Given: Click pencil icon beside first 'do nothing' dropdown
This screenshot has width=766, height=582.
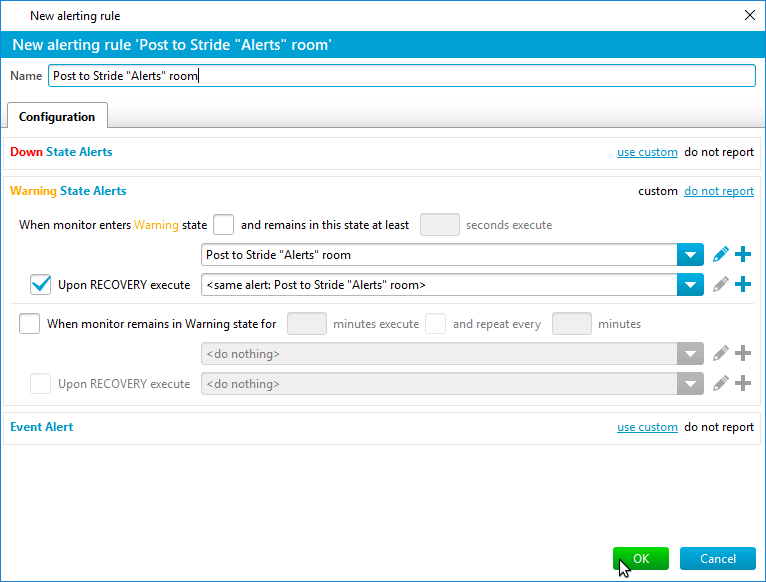Looking at the screenshot, I should point(721,353).
